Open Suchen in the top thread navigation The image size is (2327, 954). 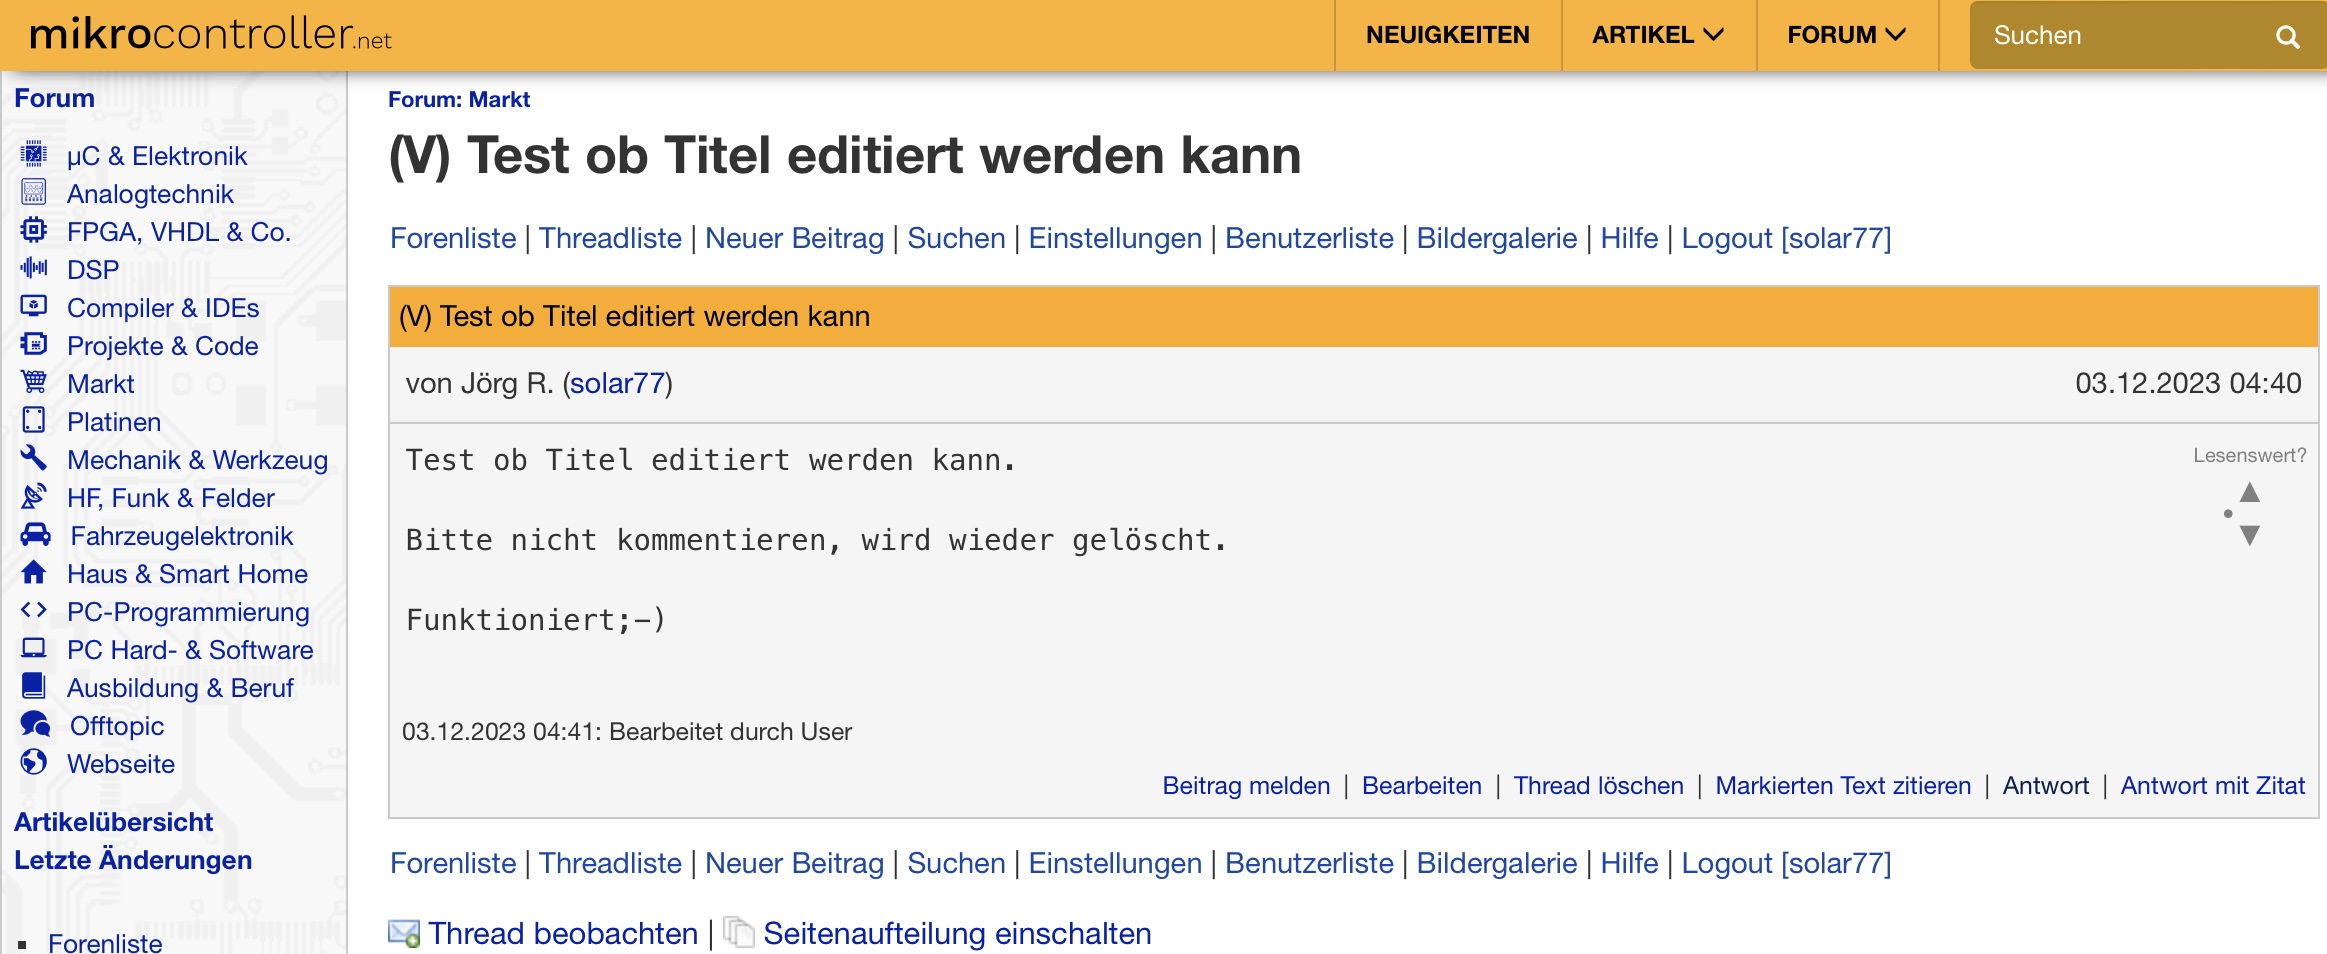pos(956,238)
